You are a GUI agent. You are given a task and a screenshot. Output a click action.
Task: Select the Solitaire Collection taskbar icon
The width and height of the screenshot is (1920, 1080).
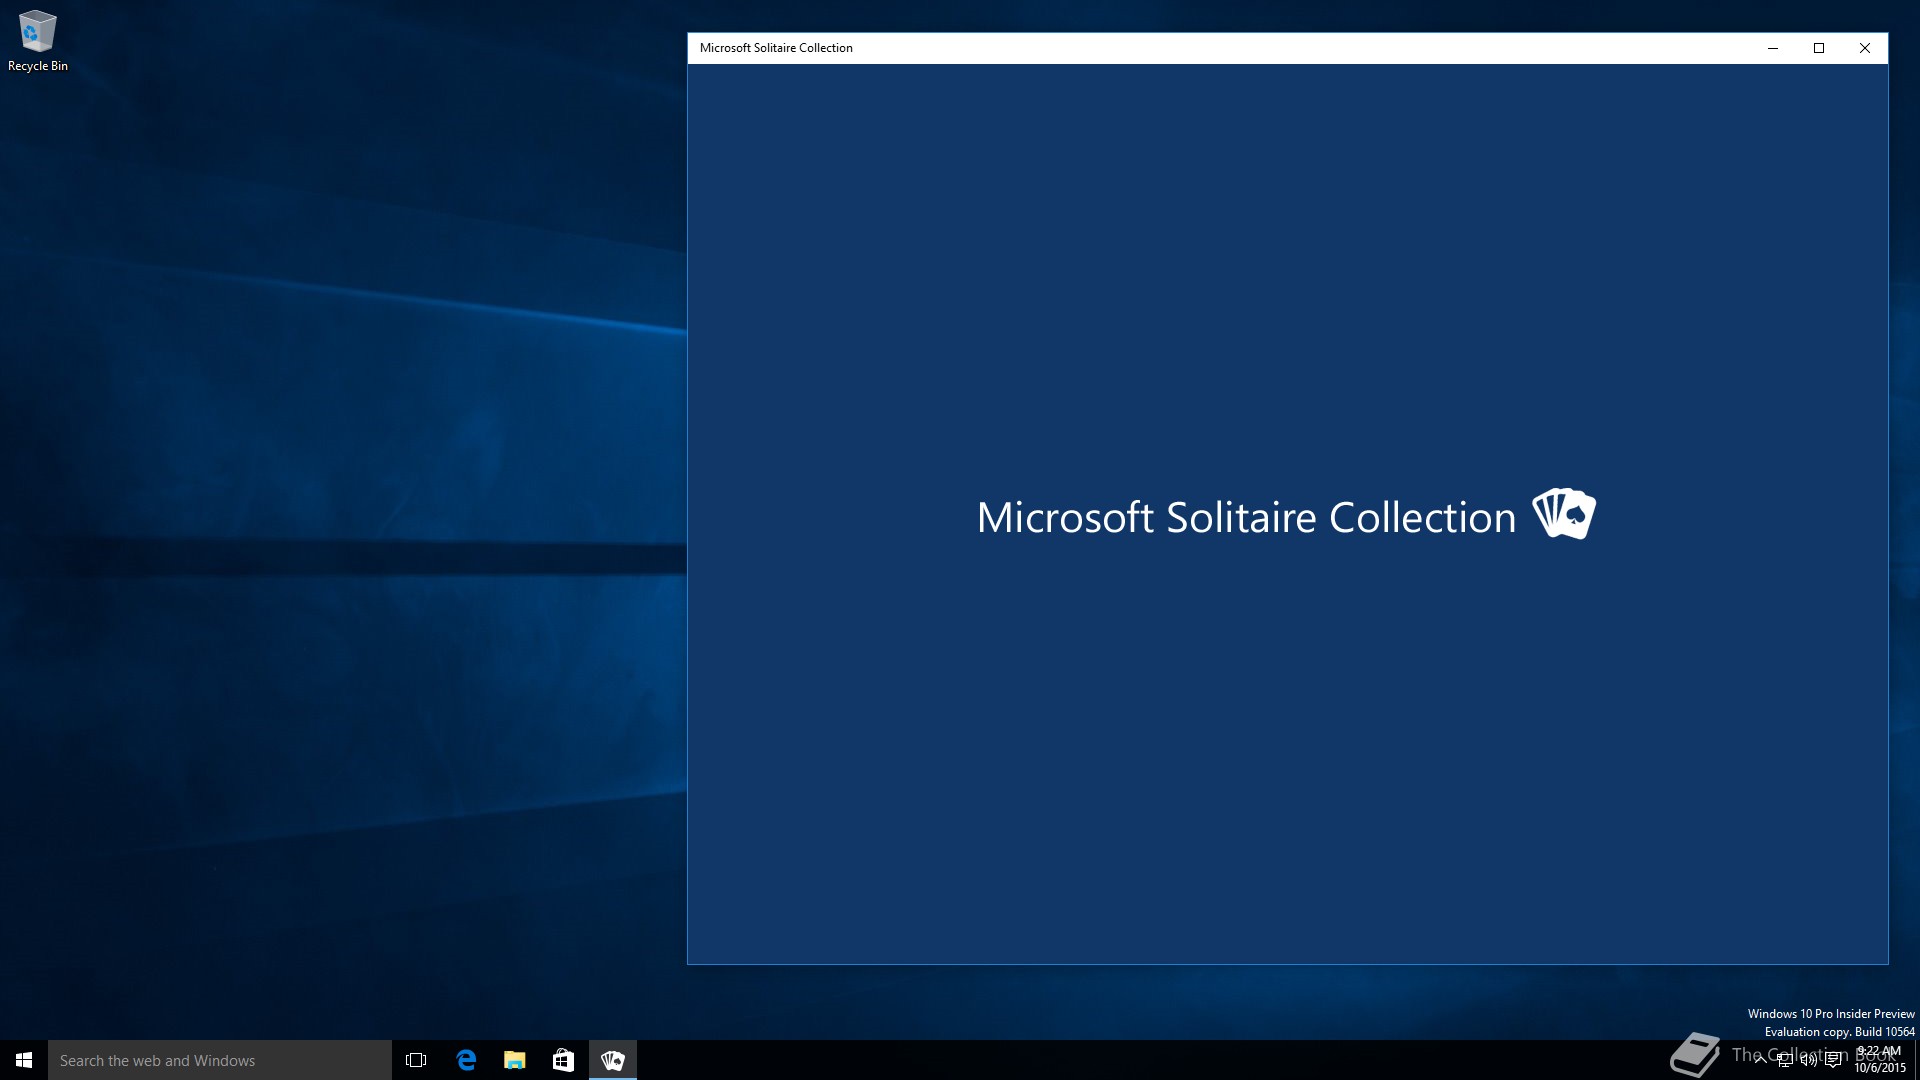click(613, 1060)
